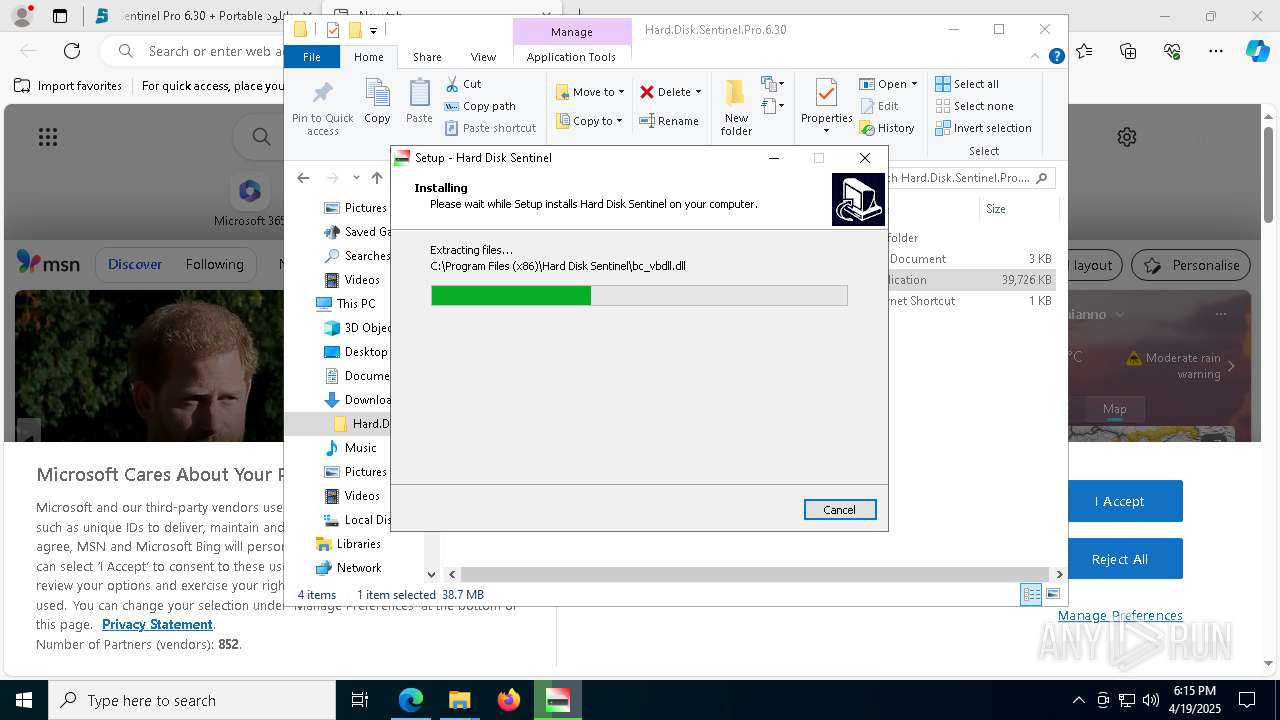The width and height of the screenshot is (1280, 720).
Task: Click the Personalise button on MSN
Action: [x=1191, y=265]
